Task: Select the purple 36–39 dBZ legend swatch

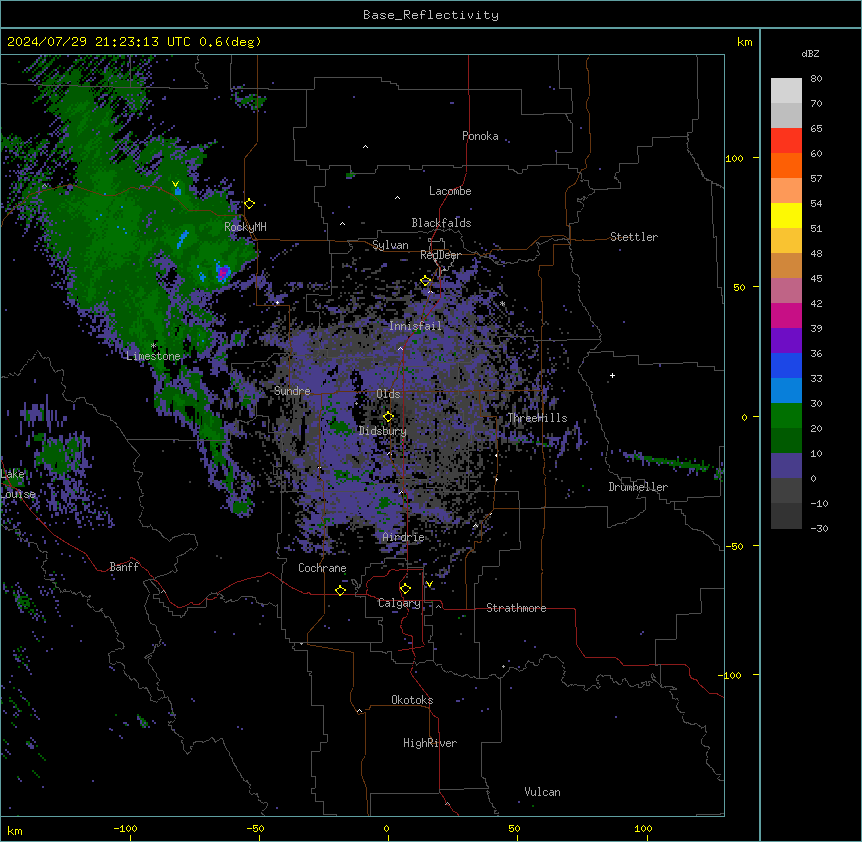Action: [x=786, y=340]
